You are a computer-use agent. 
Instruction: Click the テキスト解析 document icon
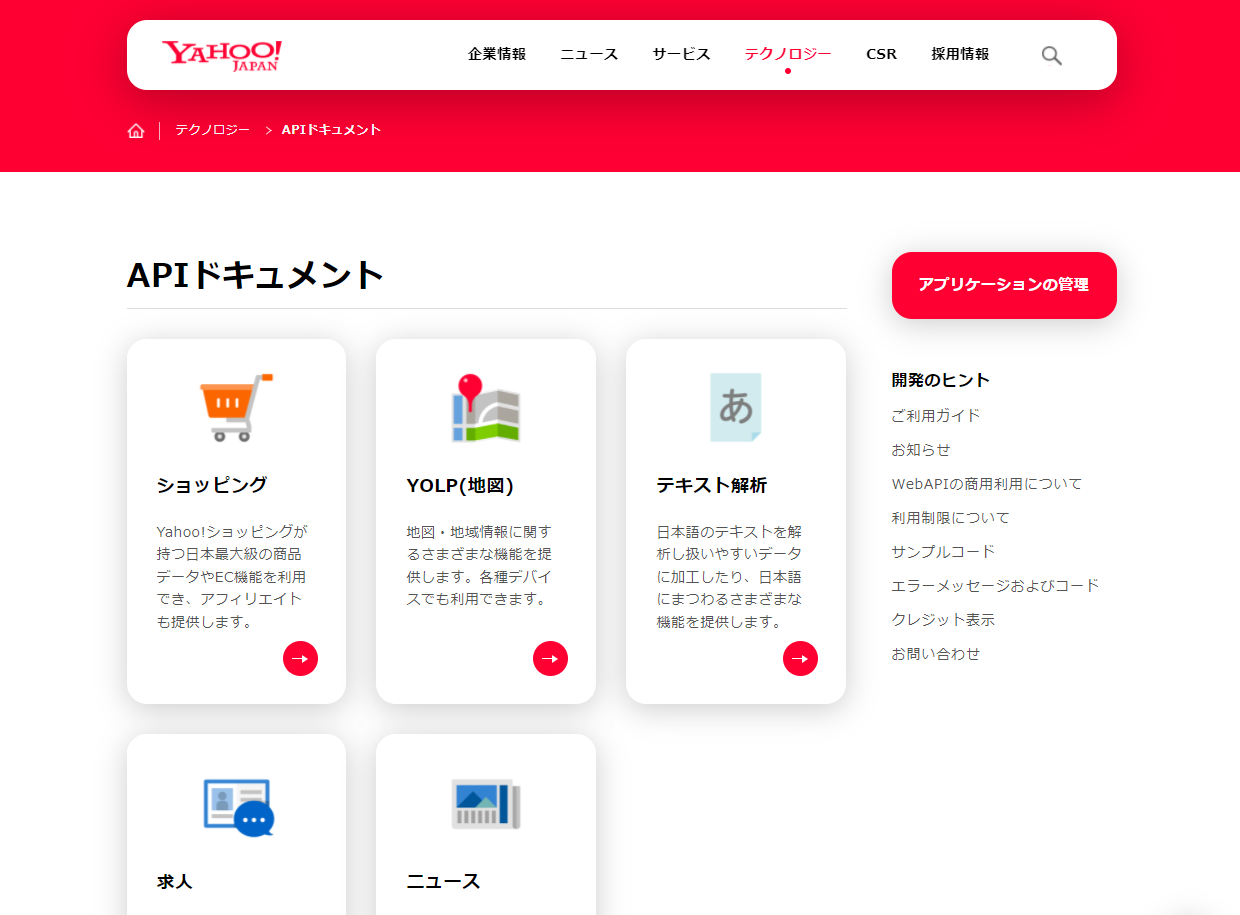[735, 408]
